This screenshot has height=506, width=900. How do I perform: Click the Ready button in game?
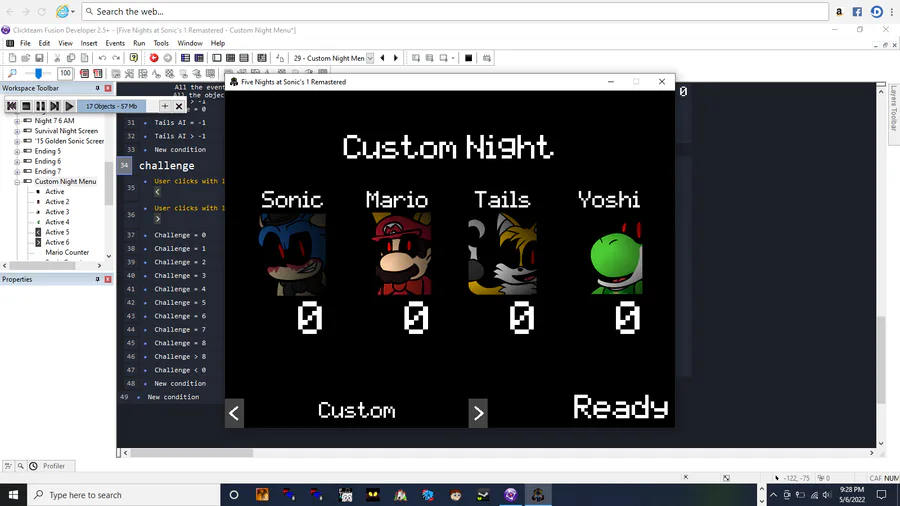(620, 407)
